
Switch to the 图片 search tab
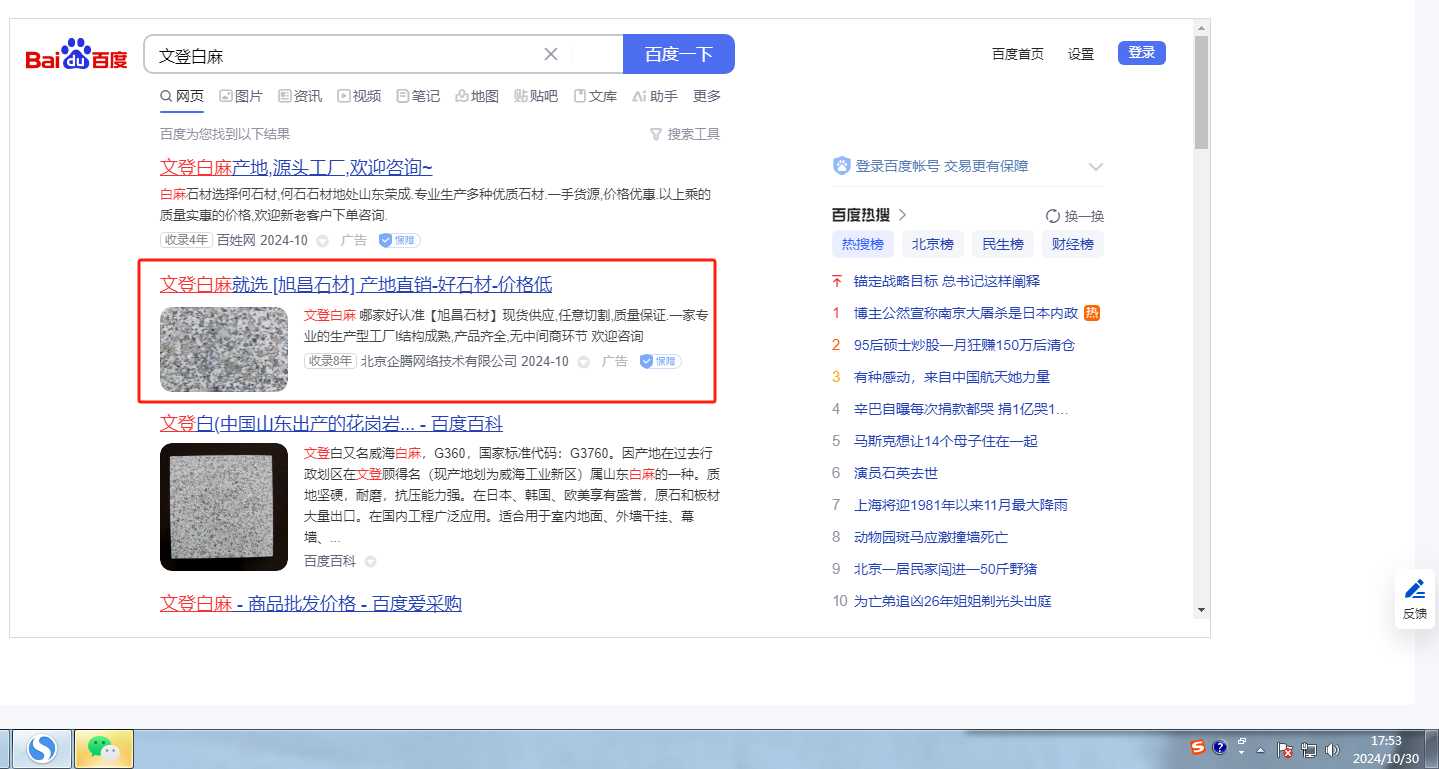240,96
